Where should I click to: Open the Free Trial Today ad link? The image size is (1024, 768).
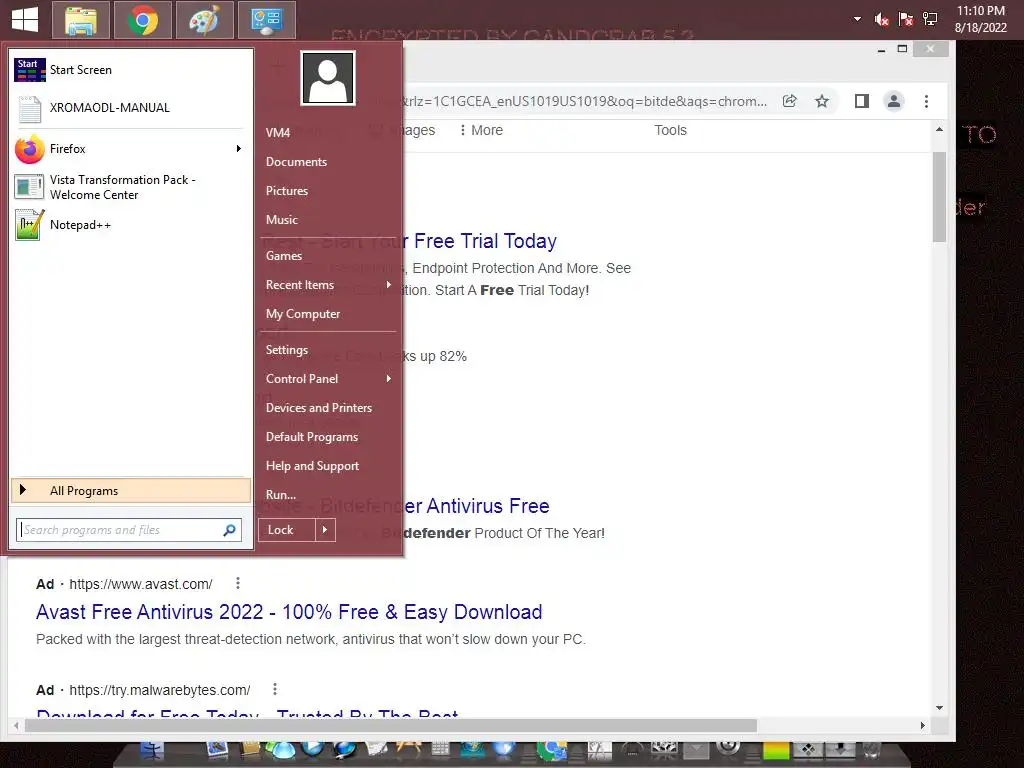coord(479,241)
